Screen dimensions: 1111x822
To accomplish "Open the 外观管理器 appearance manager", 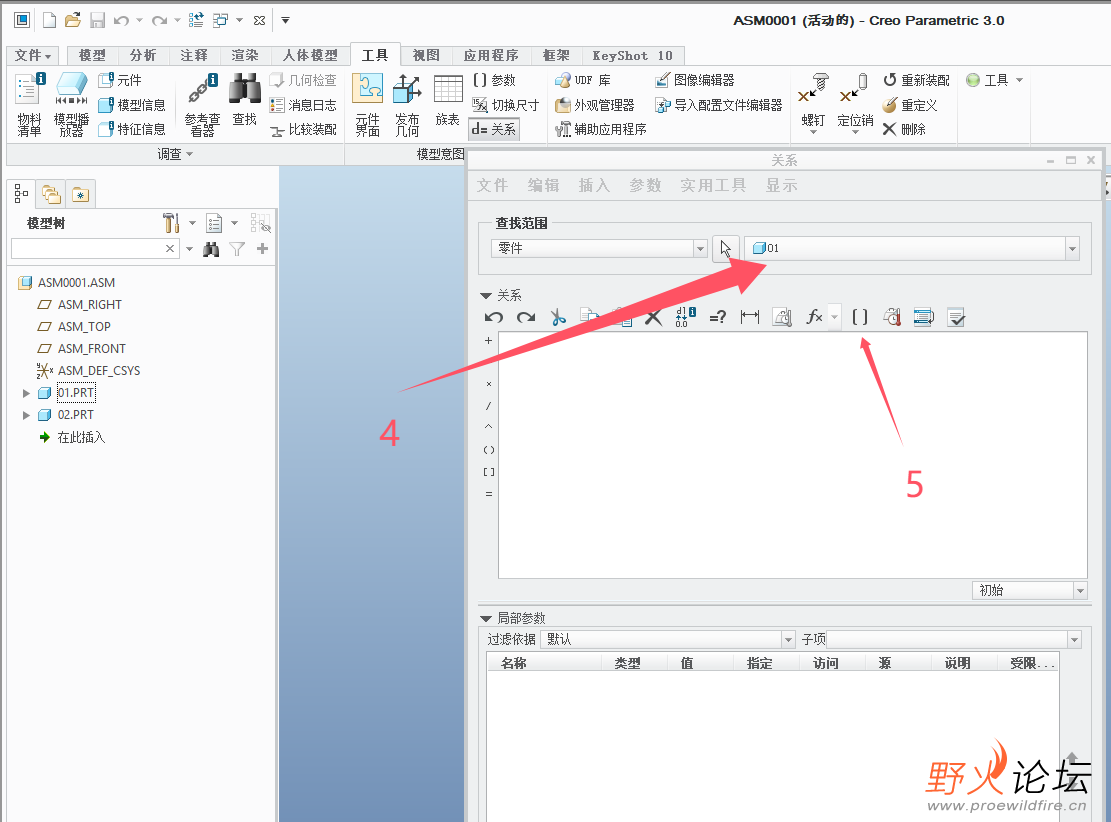I will point(594,105).
